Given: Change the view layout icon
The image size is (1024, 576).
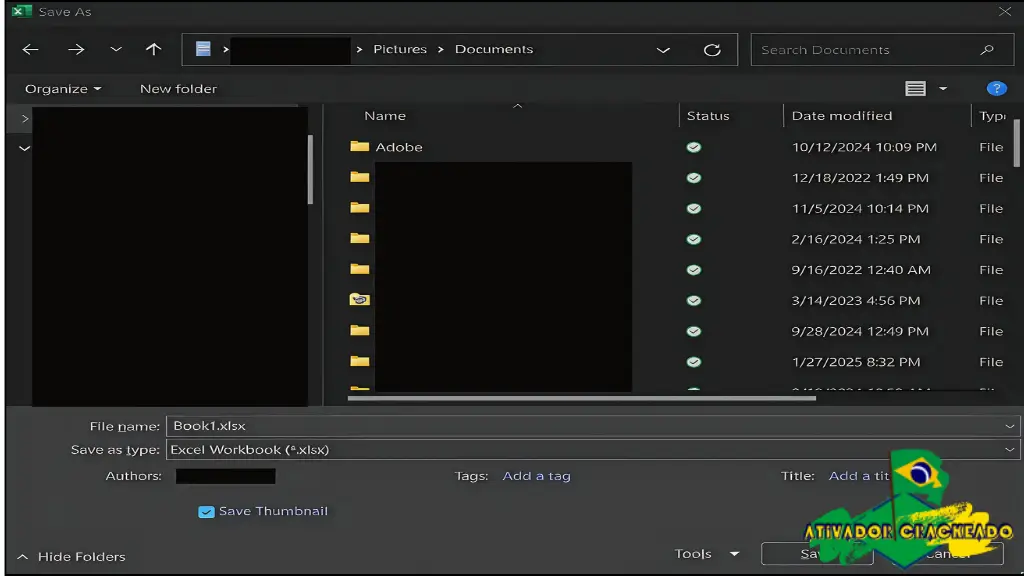Looking at the screenshot, I should (x=915, y=89).
